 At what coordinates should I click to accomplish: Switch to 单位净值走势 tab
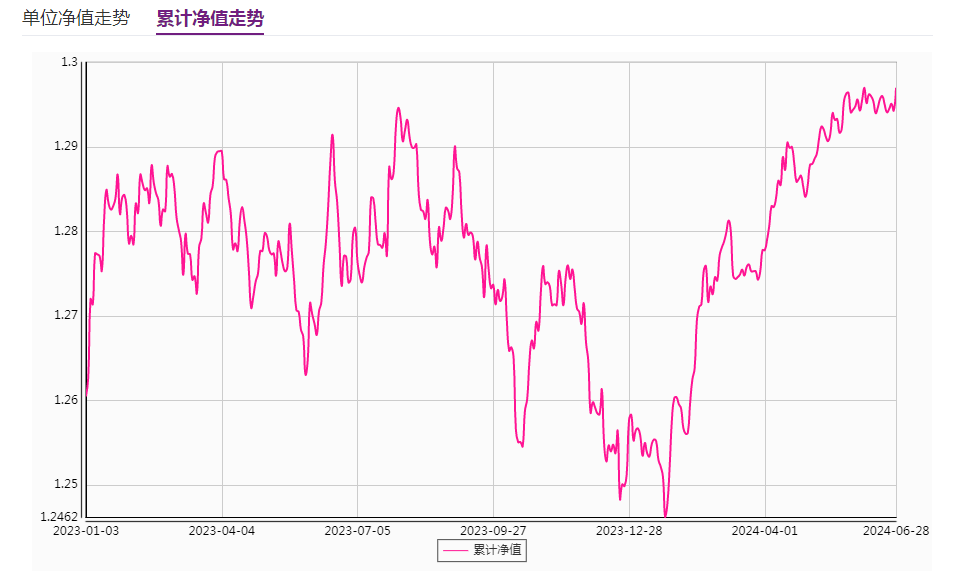76,18
